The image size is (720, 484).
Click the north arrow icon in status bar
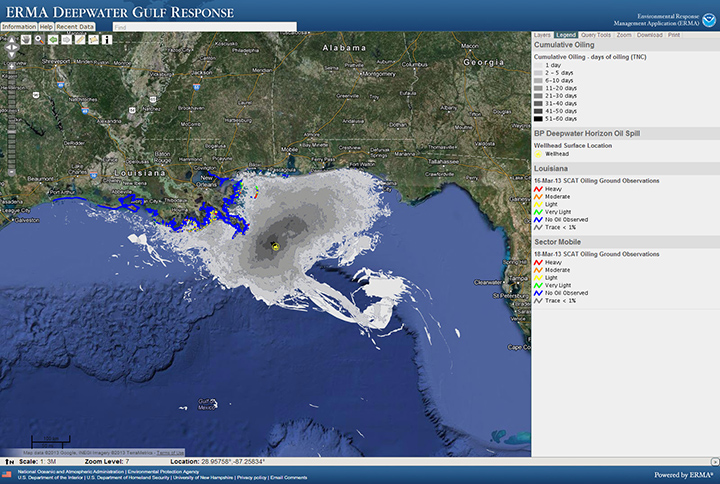[9, 461]
